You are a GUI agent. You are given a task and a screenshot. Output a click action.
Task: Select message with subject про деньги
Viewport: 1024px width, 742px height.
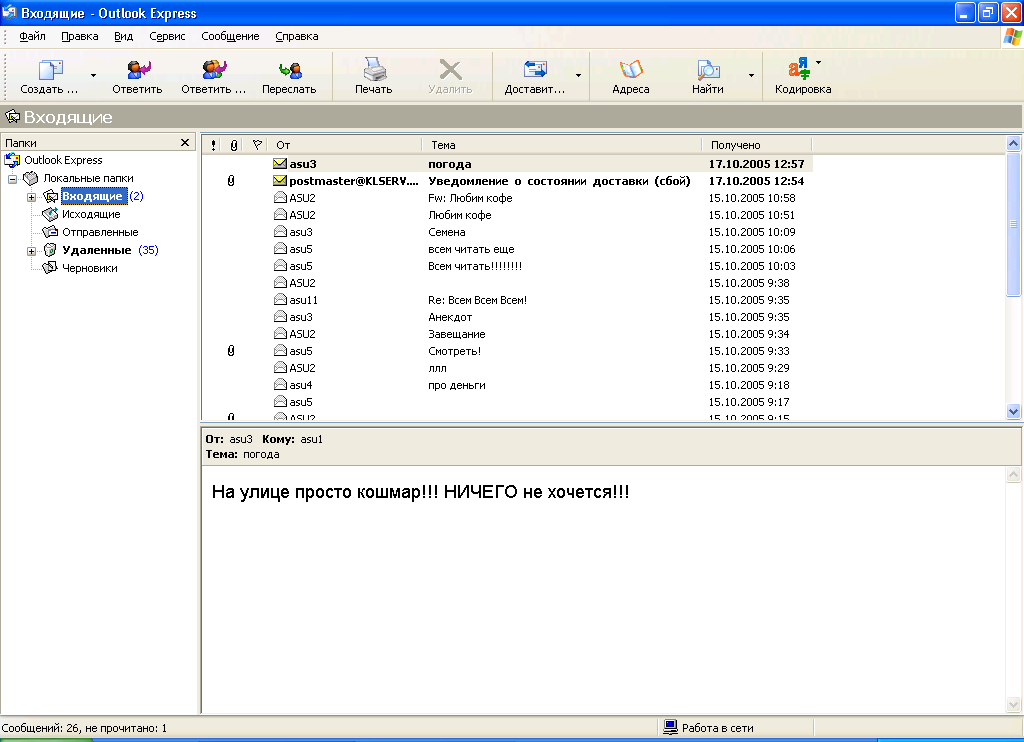click(x=507, y=385)
